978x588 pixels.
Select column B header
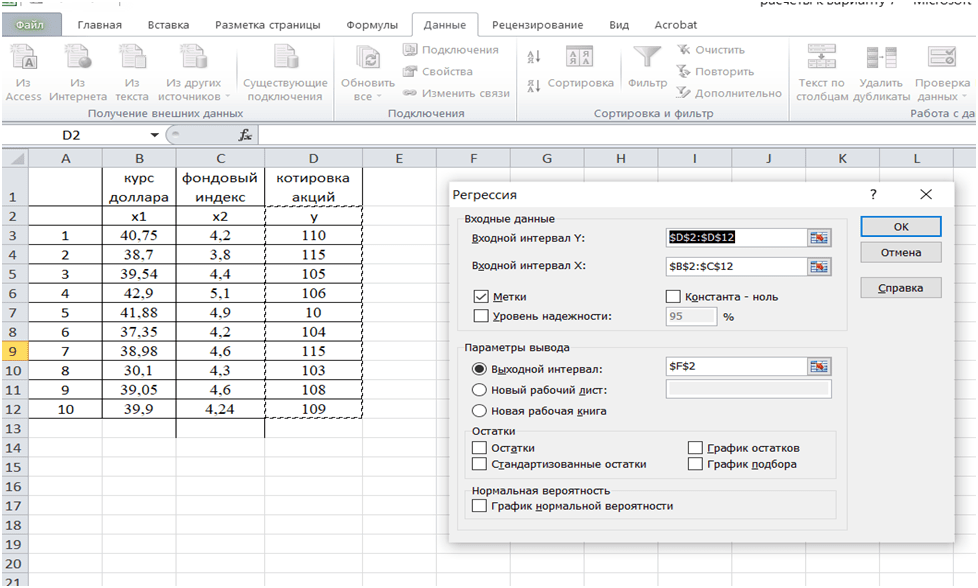coord(139,158)
